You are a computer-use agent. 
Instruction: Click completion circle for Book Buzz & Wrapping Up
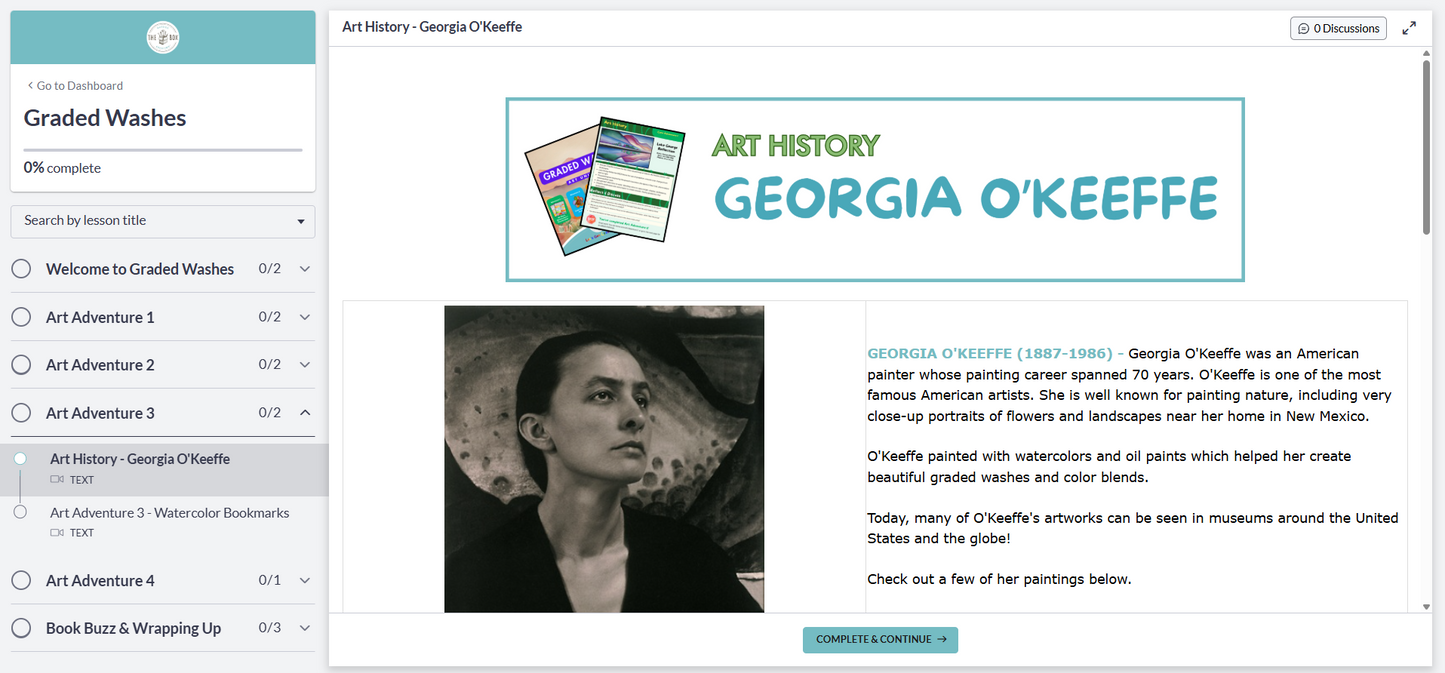(x=21, y=627)
